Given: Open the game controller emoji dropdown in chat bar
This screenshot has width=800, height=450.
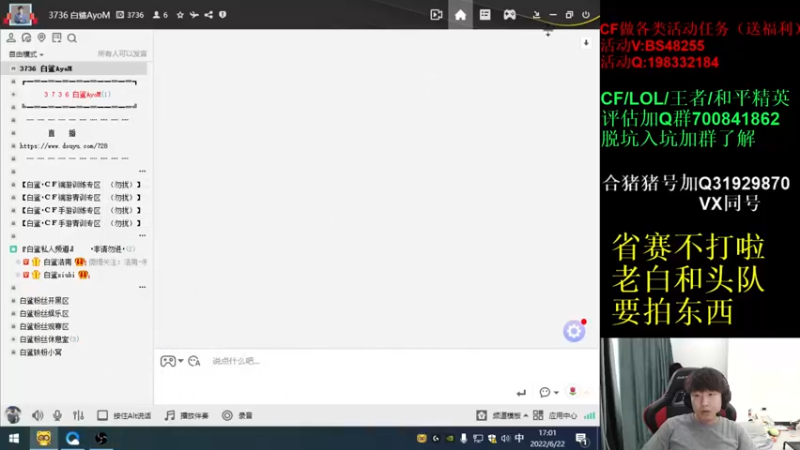Looking at the screenshot, I should 171,361.
